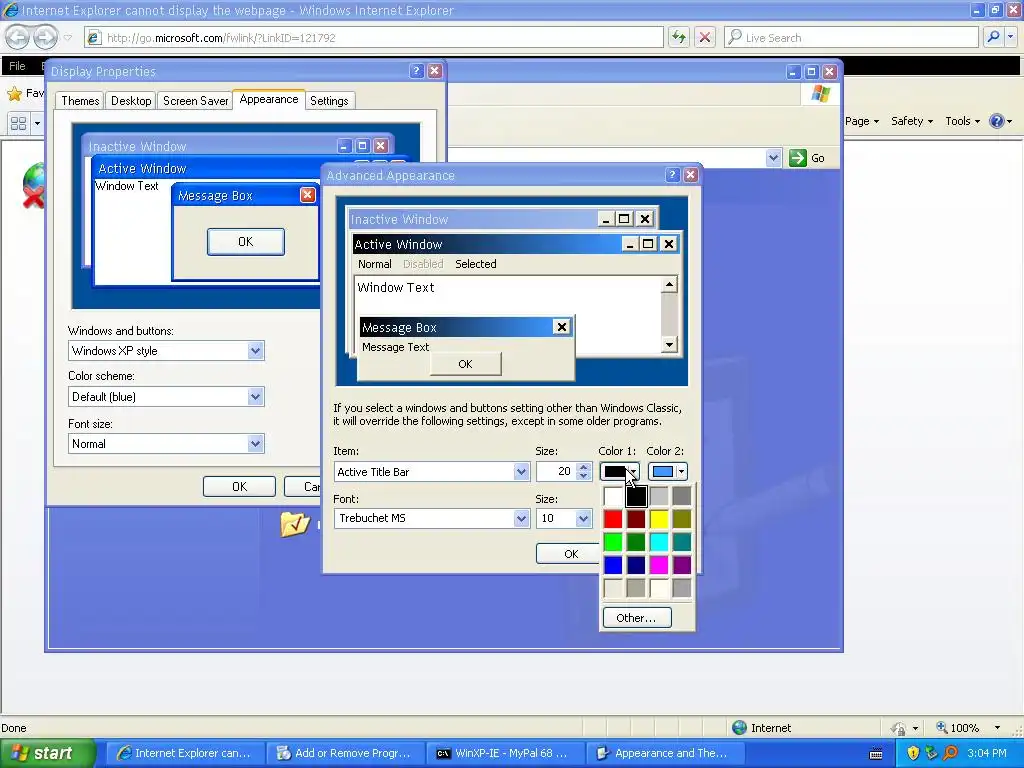Open the Themes tab

point(80,101)
